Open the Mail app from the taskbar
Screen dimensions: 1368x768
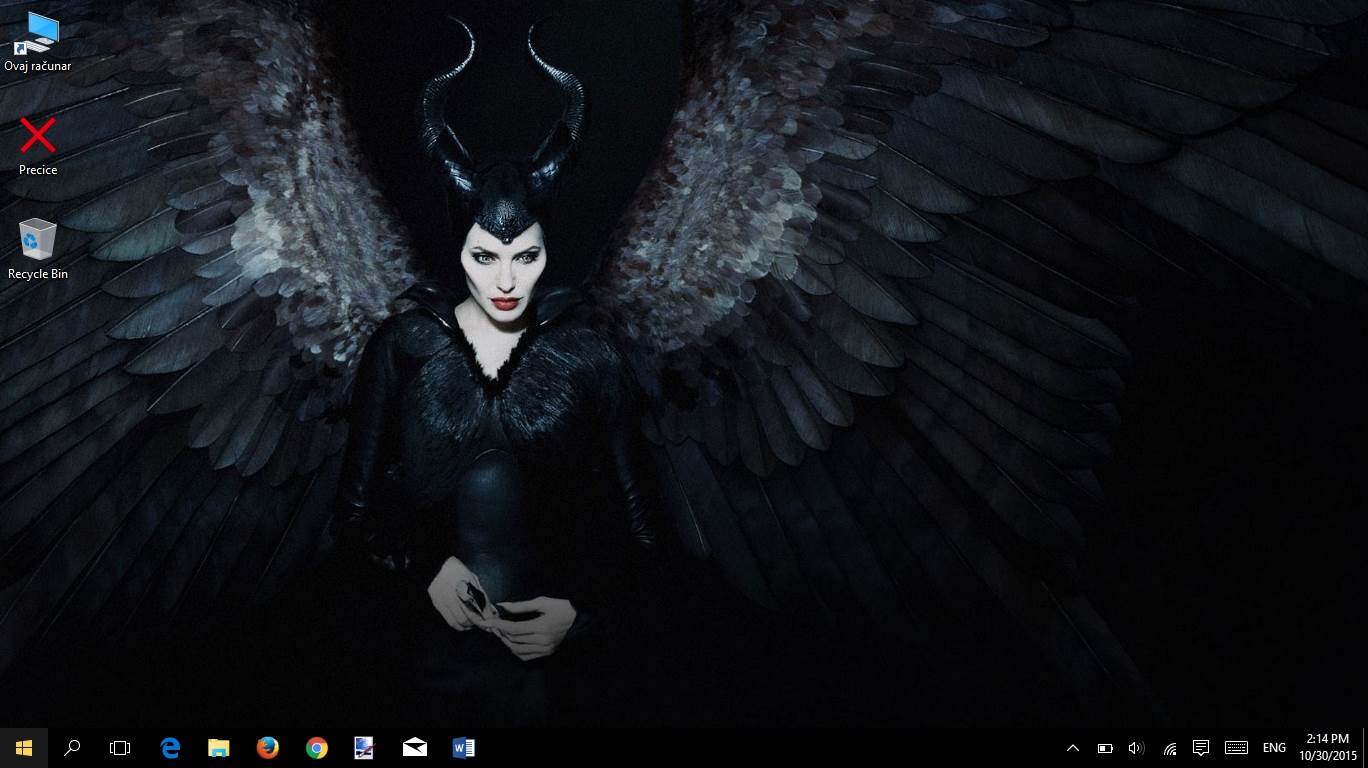coord(414,748)
